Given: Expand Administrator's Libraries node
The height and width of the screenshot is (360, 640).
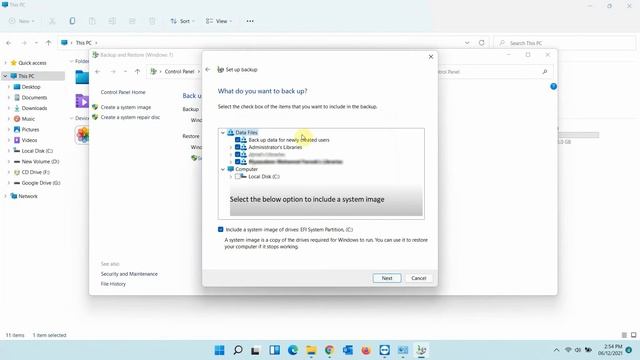Looking at the screenshot, I should (231, 147).
